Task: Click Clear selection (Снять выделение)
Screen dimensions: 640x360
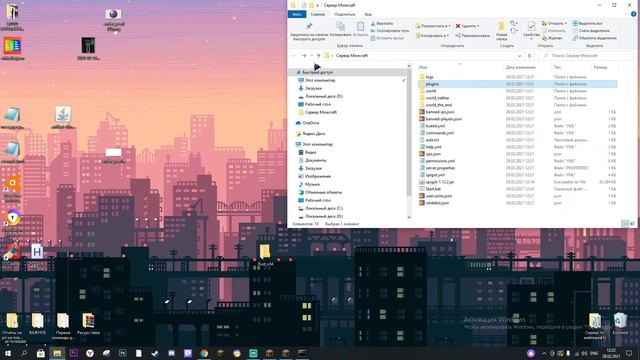Action: click(591, 31)
